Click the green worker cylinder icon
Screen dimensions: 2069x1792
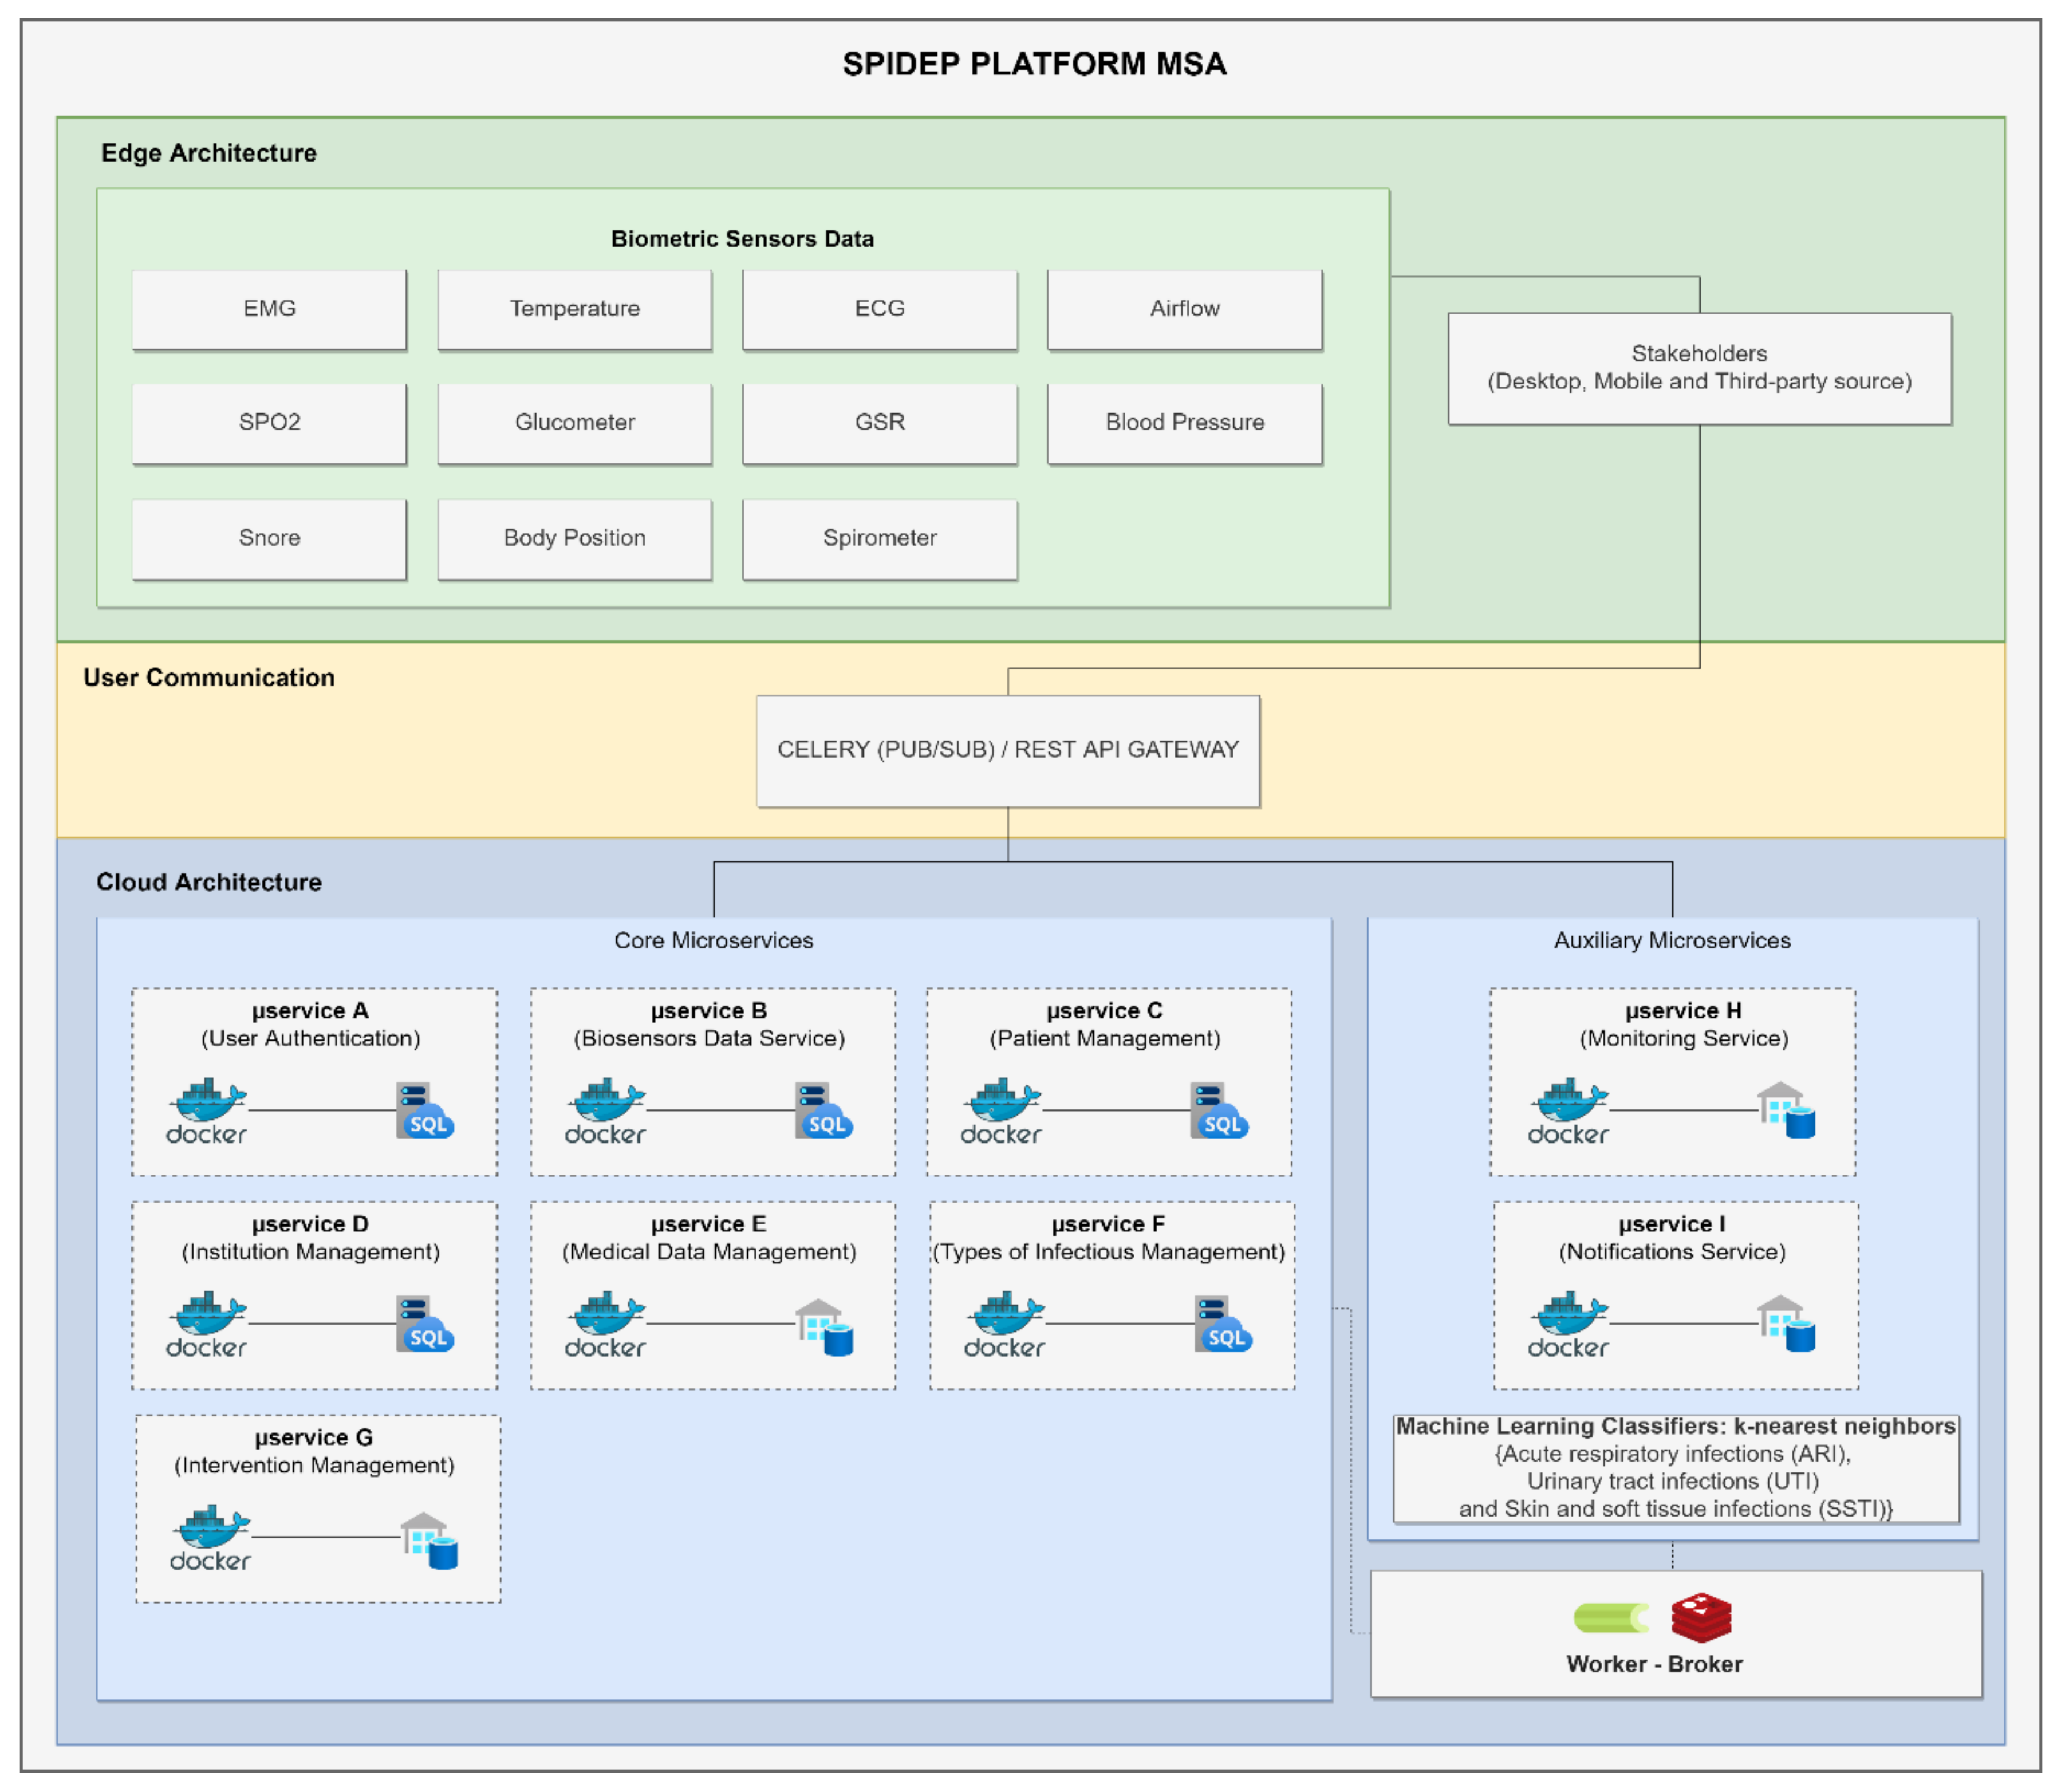click(x=1610, y=1618)
